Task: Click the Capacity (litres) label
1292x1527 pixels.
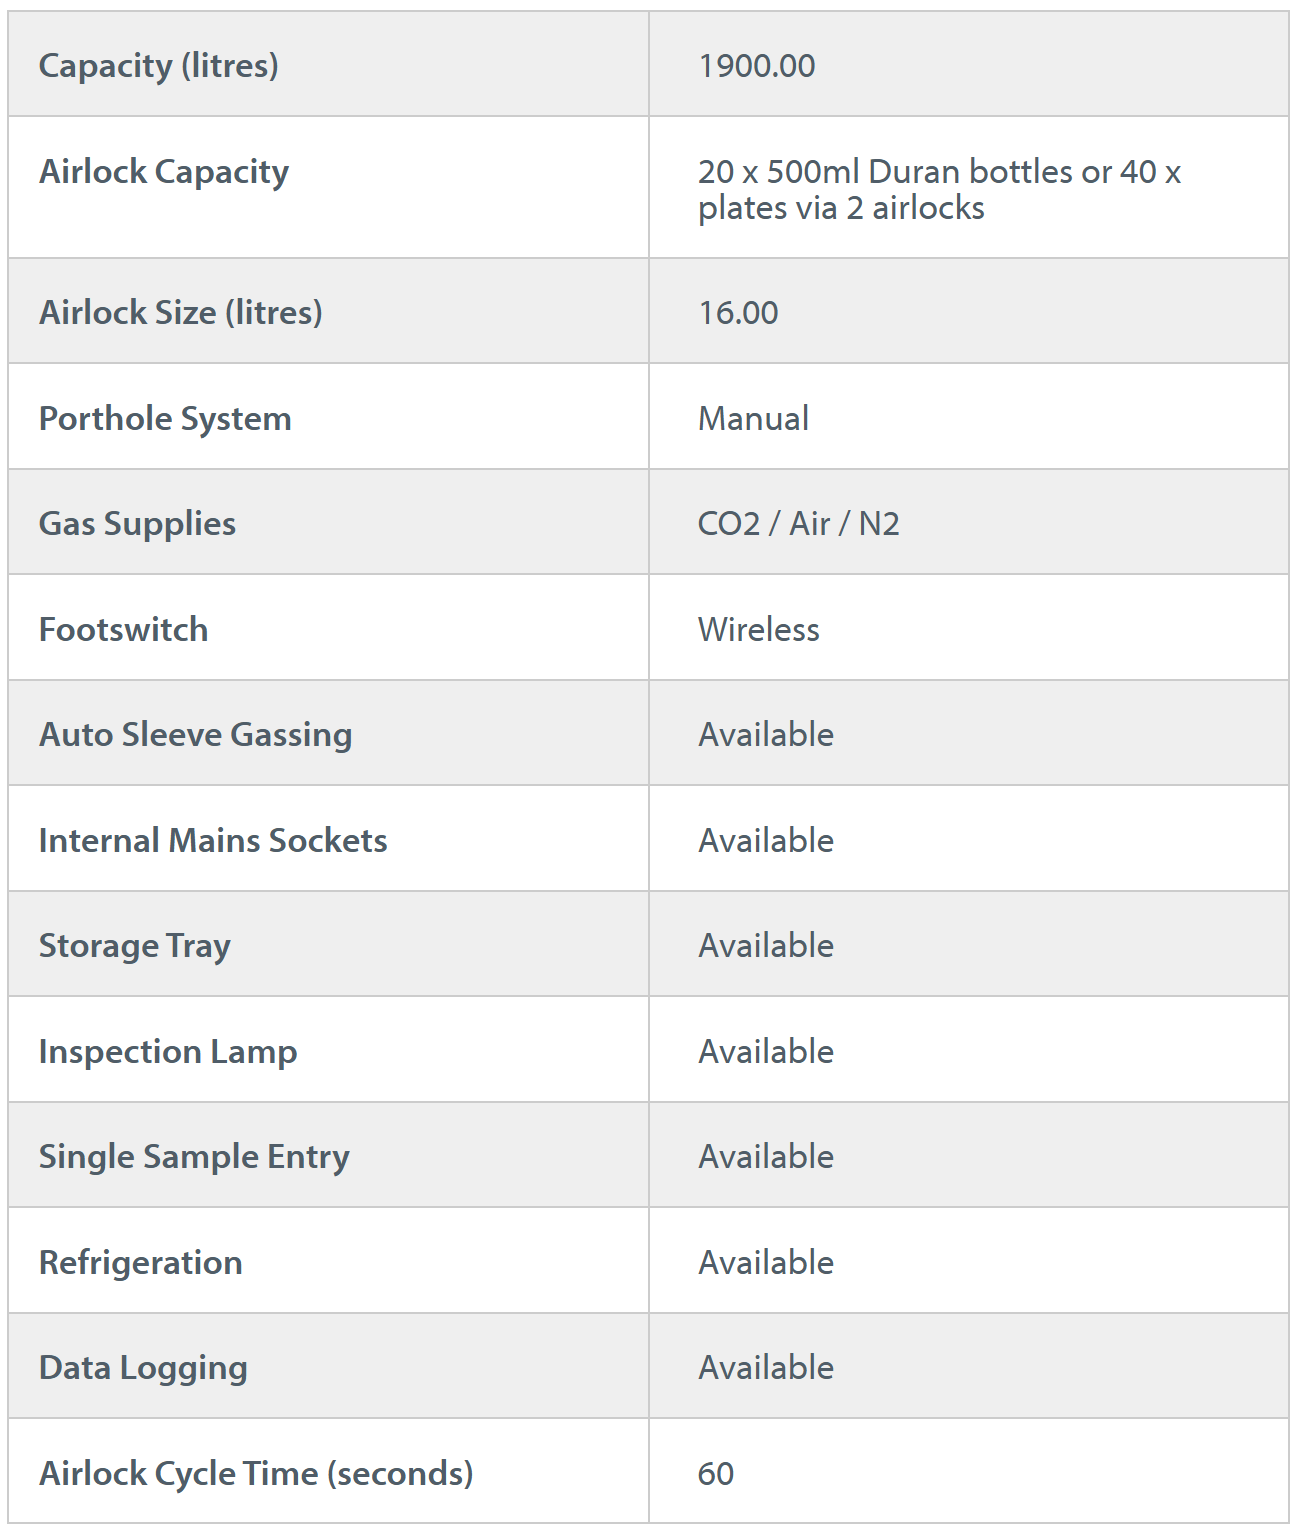Action: click(x=158, y=66)
